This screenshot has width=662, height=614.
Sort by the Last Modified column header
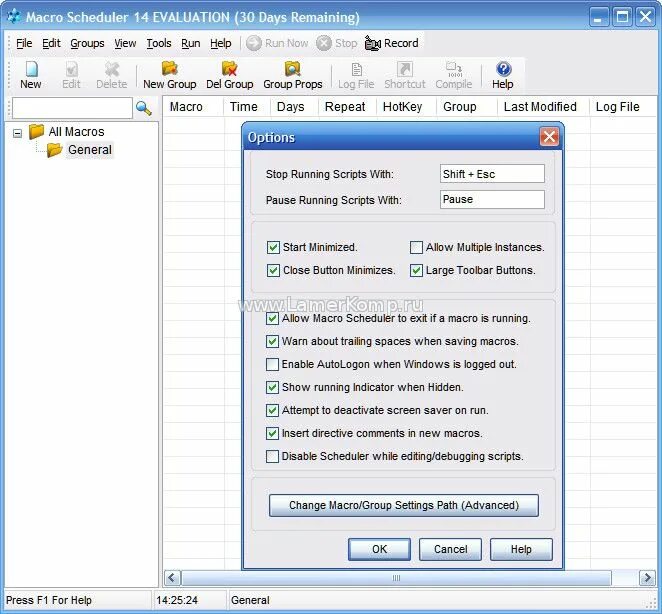coord(543,106)
